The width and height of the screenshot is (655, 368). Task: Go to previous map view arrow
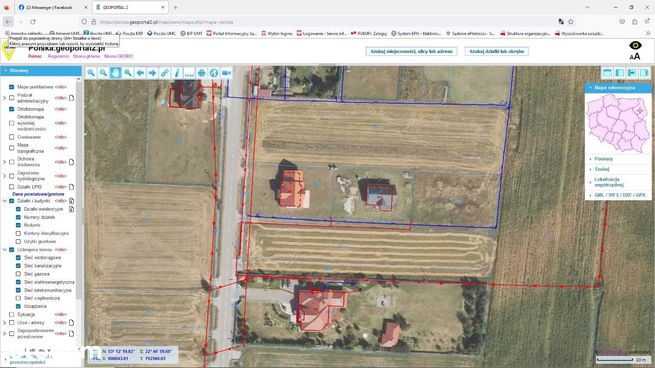[x=140, y=73]
